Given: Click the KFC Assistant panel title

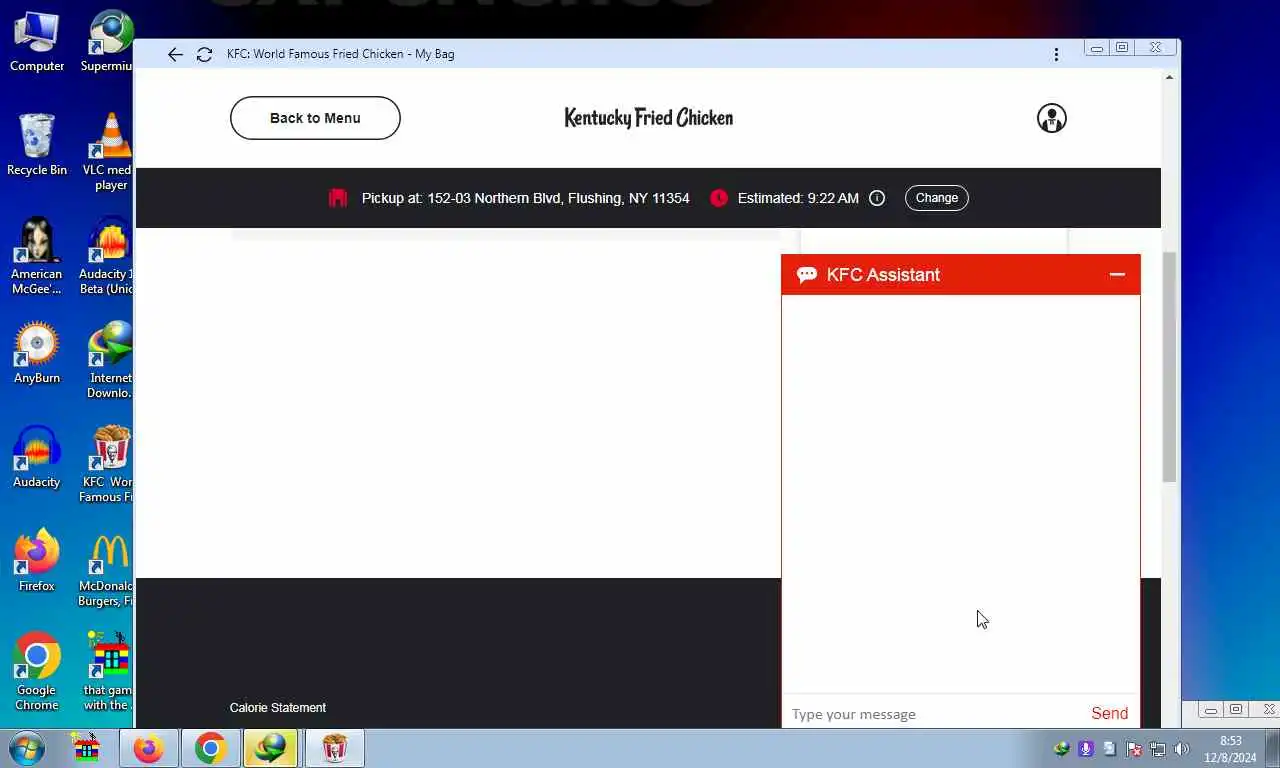Looking at the screenshot, I should click(883, 275).
